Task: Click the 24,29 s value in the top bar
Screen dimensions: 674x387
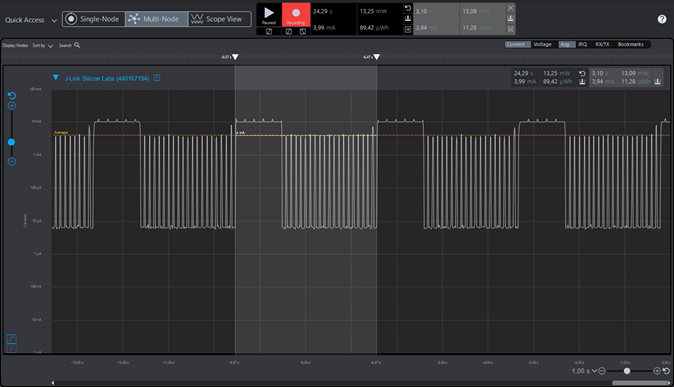Action: 323,11
